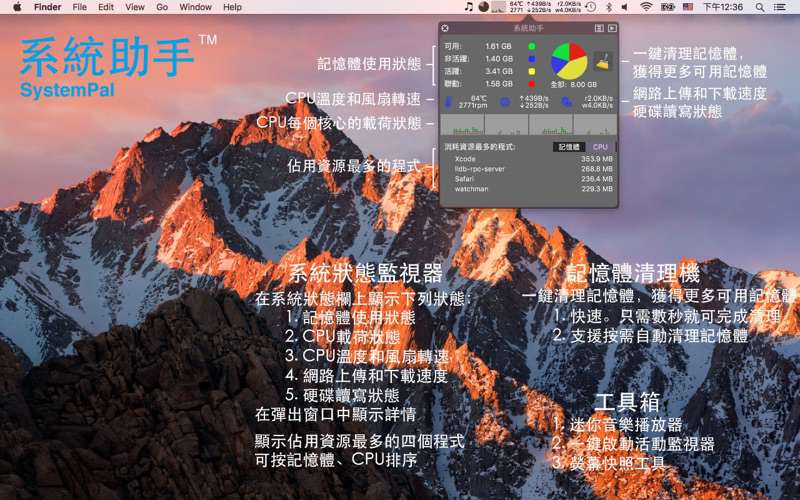
Task: Click the fourth CPU core load graph
Action: [595, 124]
